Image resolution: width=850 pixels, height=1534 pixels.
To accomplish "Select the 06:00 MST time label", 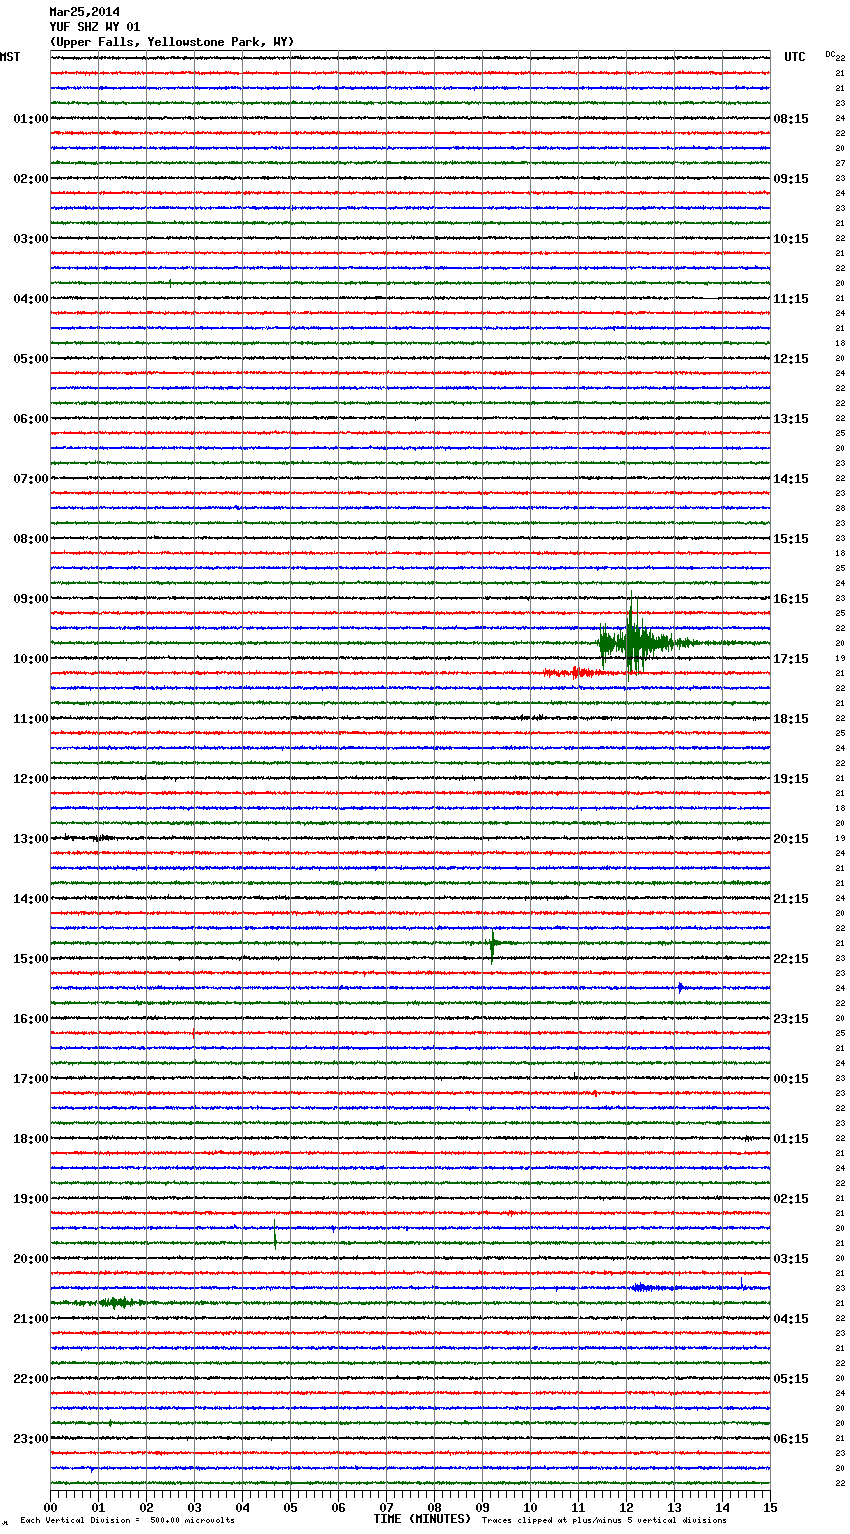I will (x=31, y=419).
